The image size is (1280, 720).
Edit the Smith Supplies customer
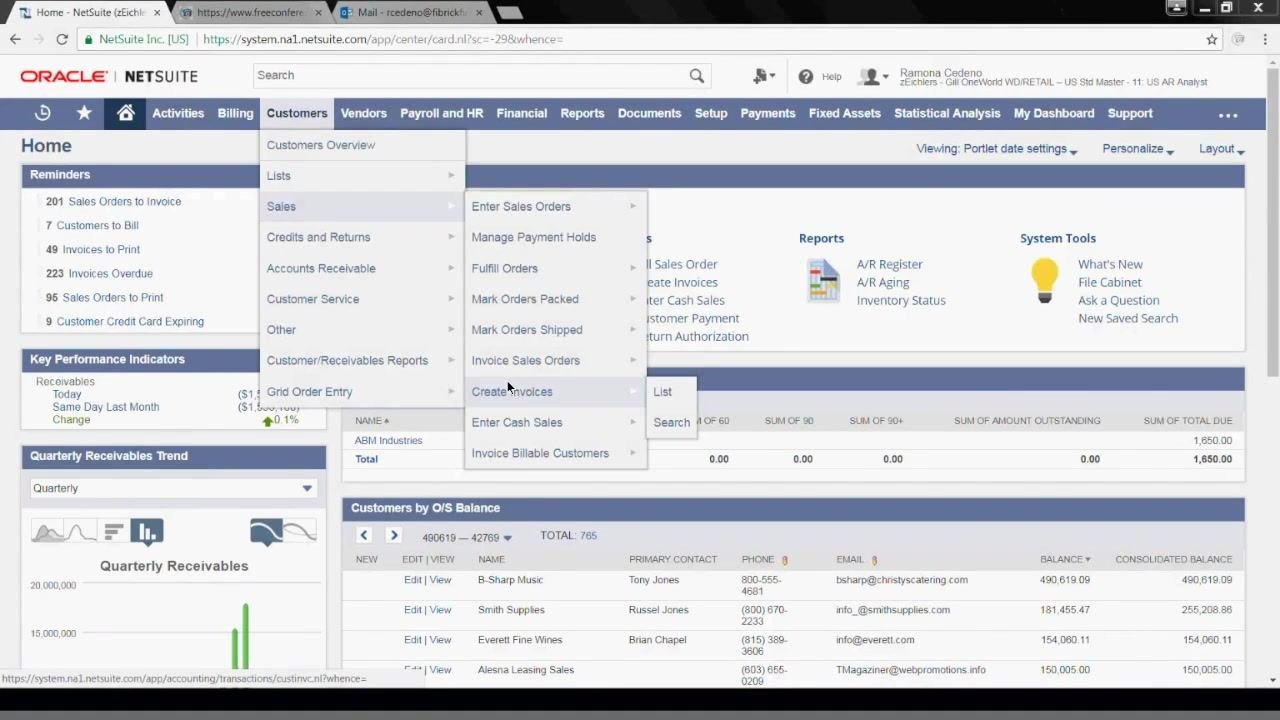point(412,610)
